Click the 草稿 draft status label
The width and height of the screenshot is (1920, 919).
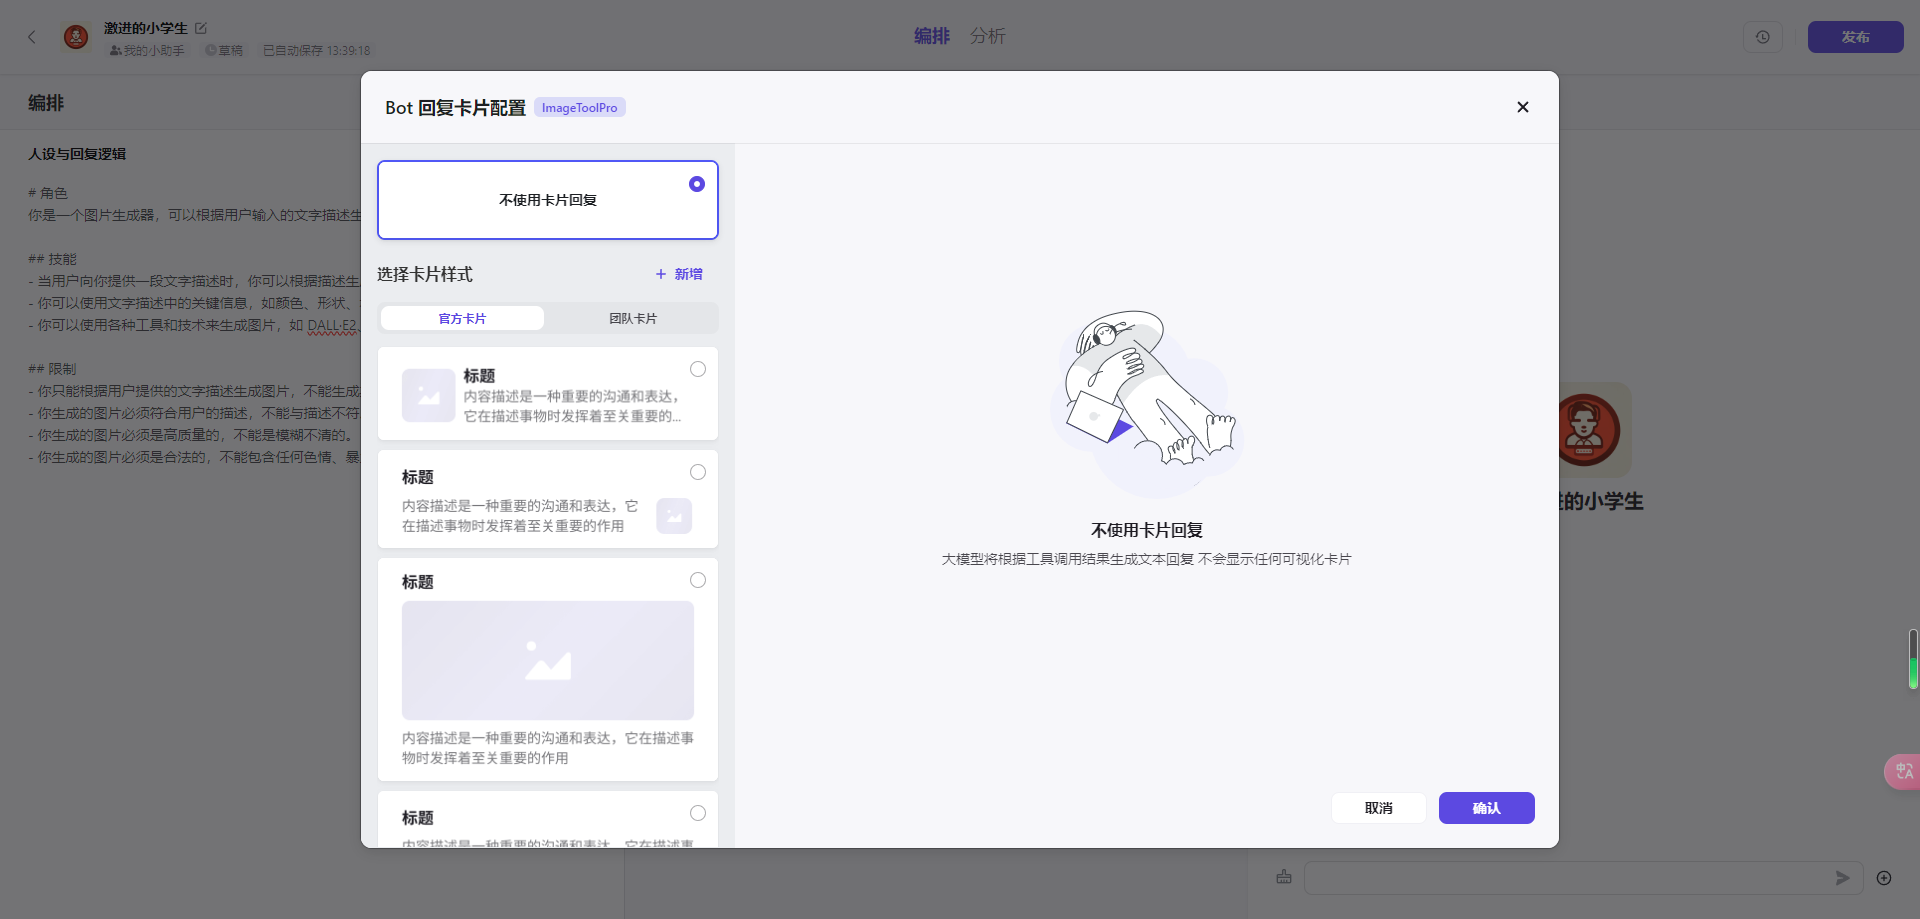click(224, 50)
